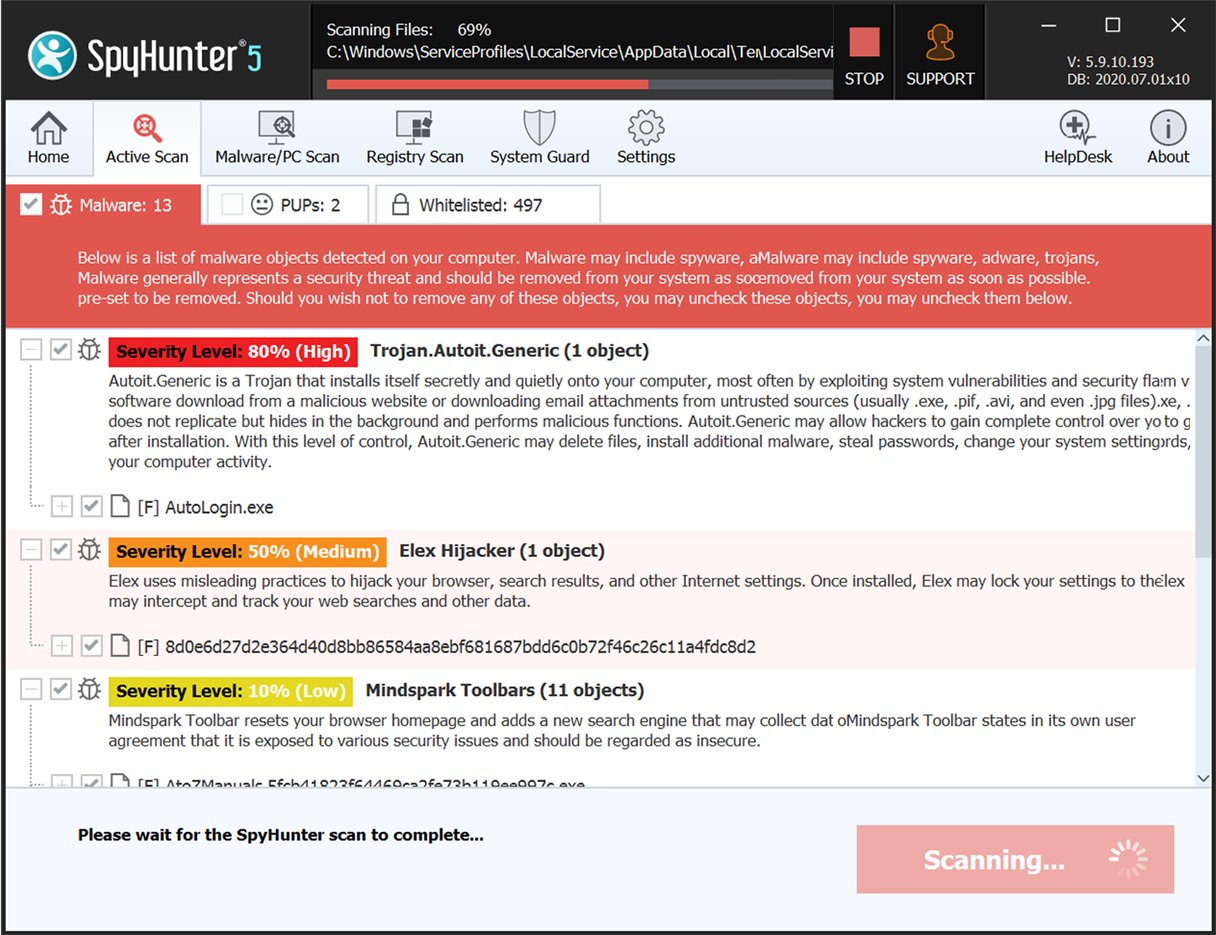Click the results list scroll-down arrow

point(1204,777)
